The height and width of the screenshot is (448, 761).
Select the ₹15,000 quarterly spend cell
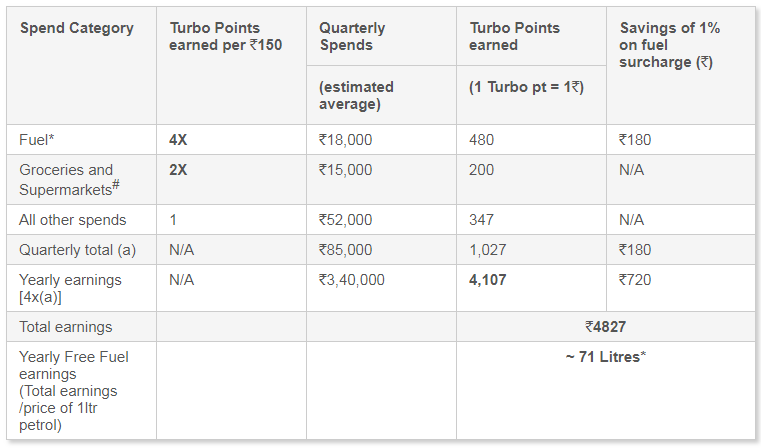tap(346, 170)
